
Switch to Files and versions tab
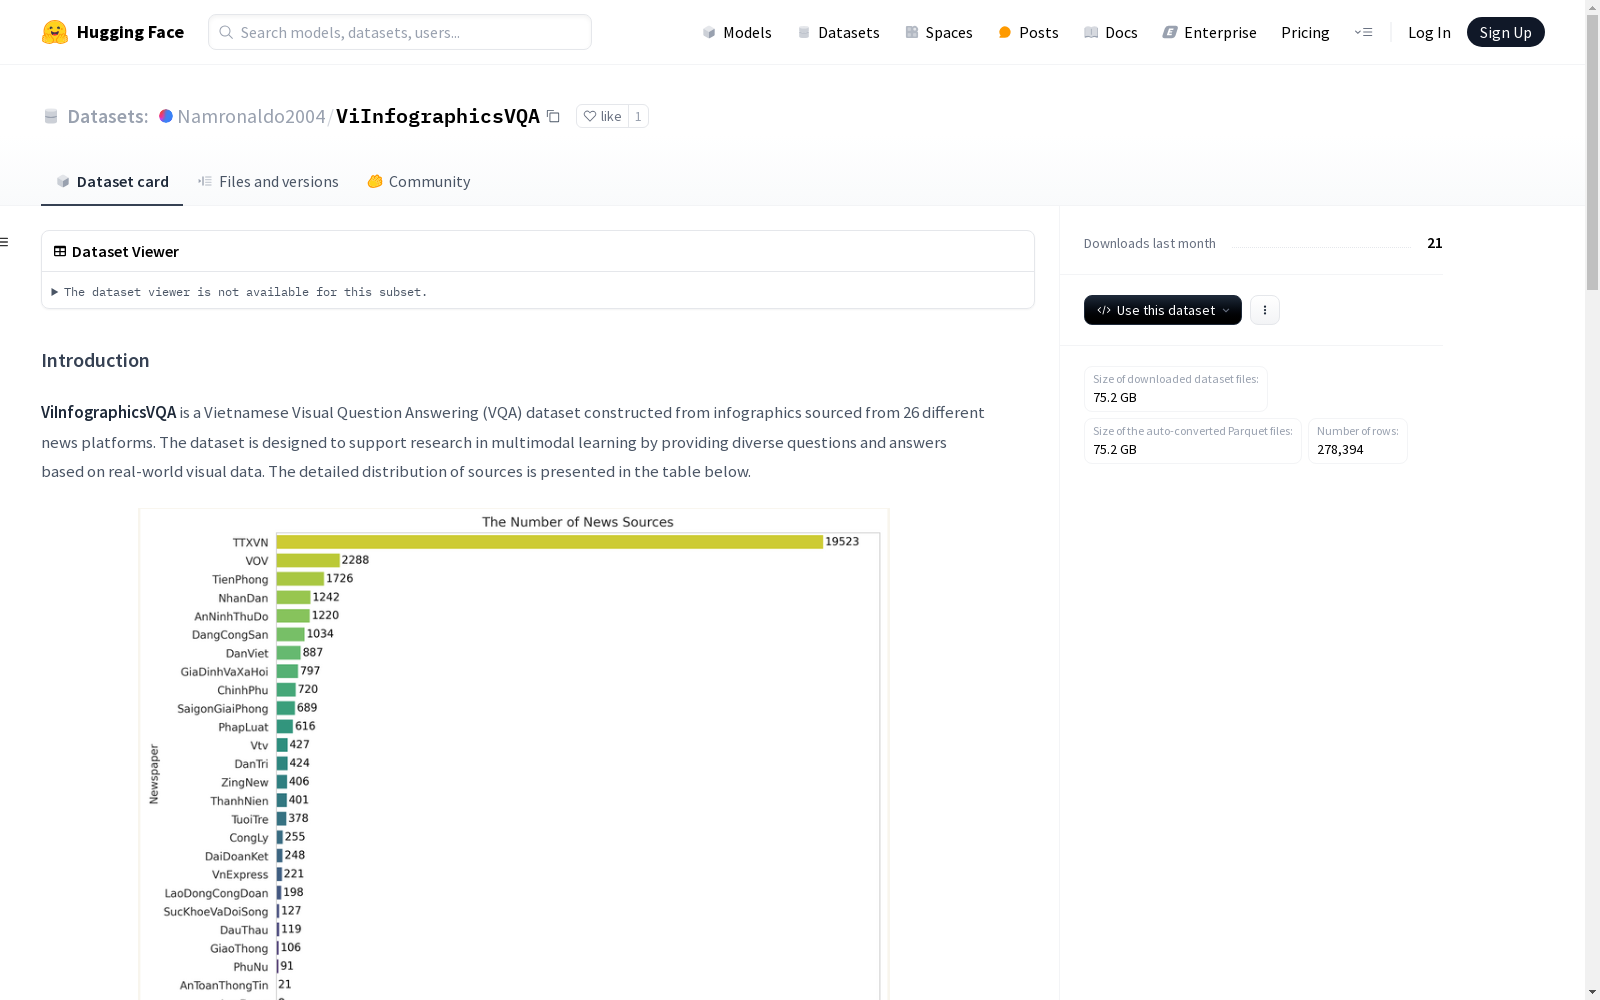click(268, 181)
